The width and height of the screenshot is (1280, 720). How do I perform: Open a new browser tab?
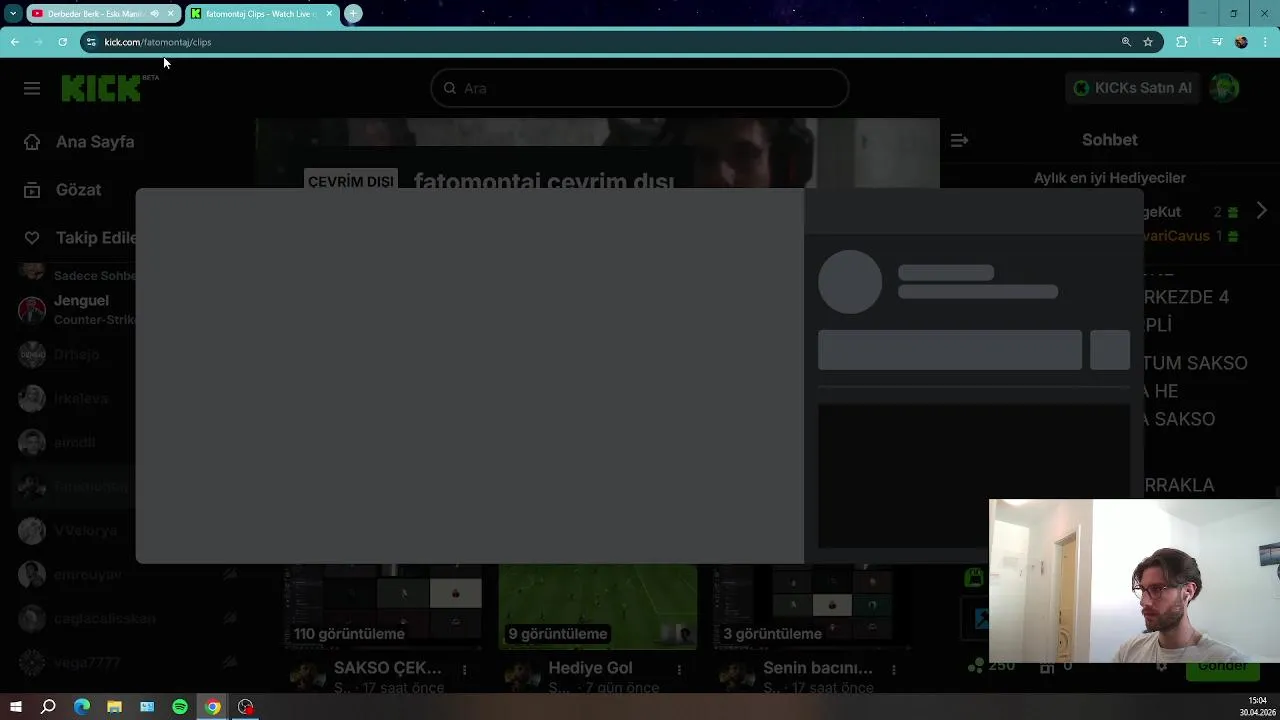click(353, 14)
